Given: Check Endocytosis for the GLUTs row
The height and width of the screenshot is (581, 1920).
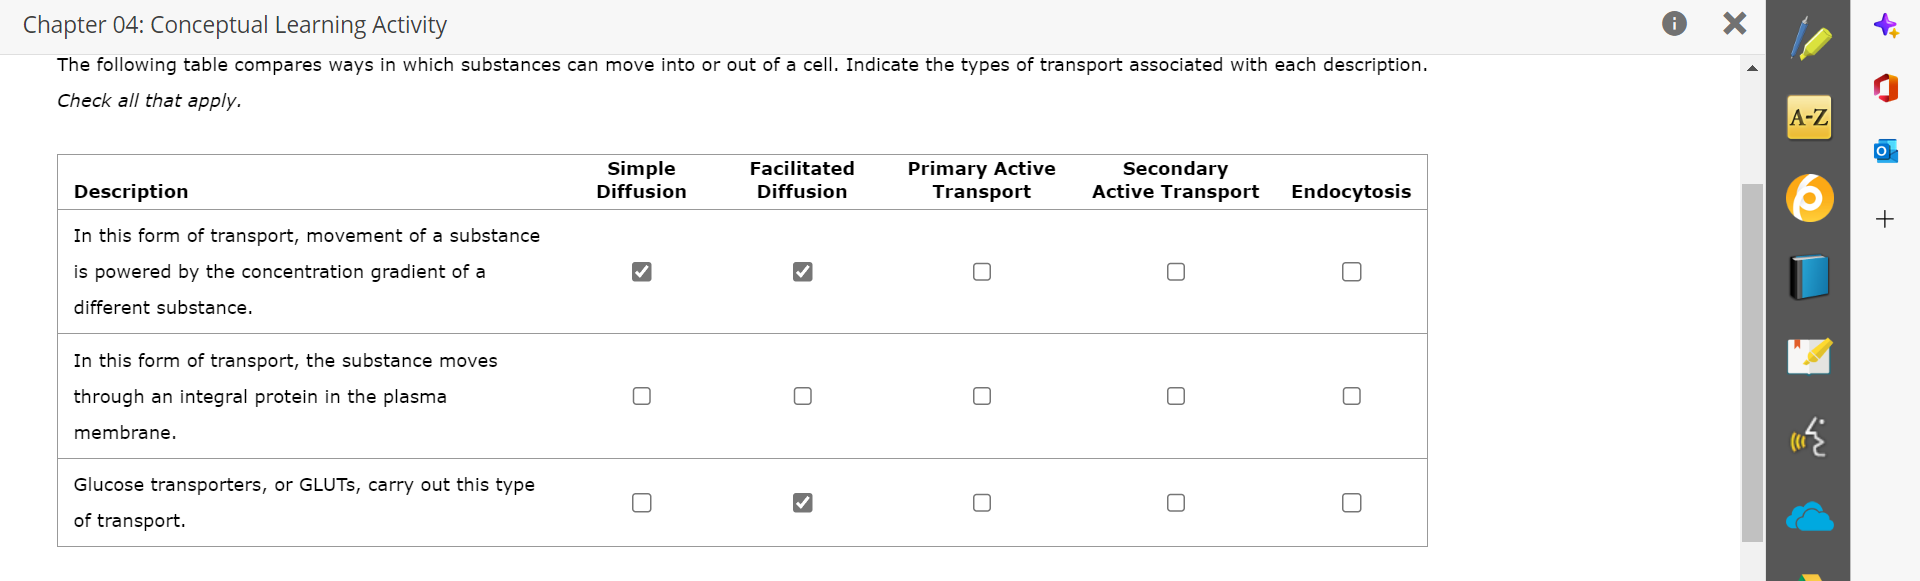Looking at the screenshot, I should click(1351, 503).
